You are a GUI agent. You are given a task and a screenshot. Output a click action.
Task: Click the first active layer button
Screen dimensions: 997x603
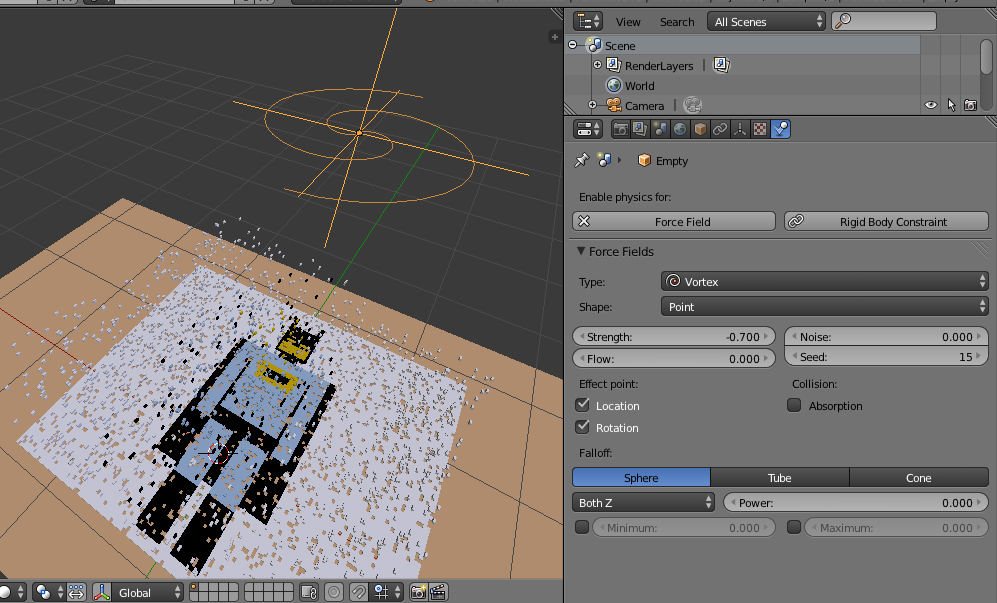194,587
